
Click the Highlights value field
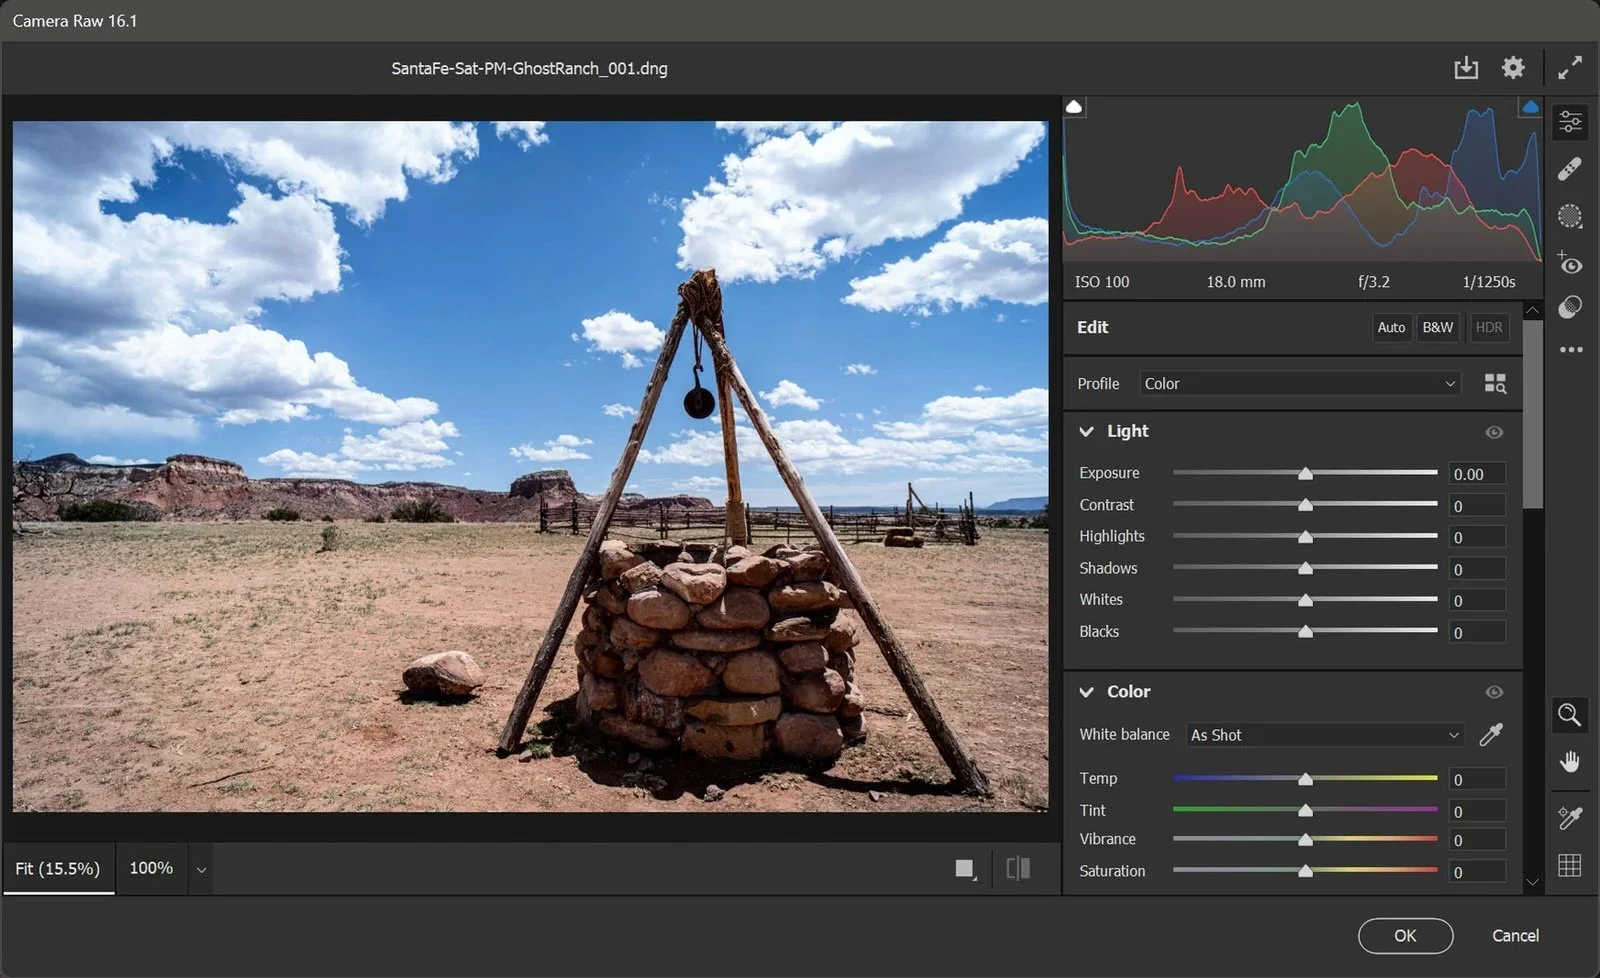[x=1477, y=538]
